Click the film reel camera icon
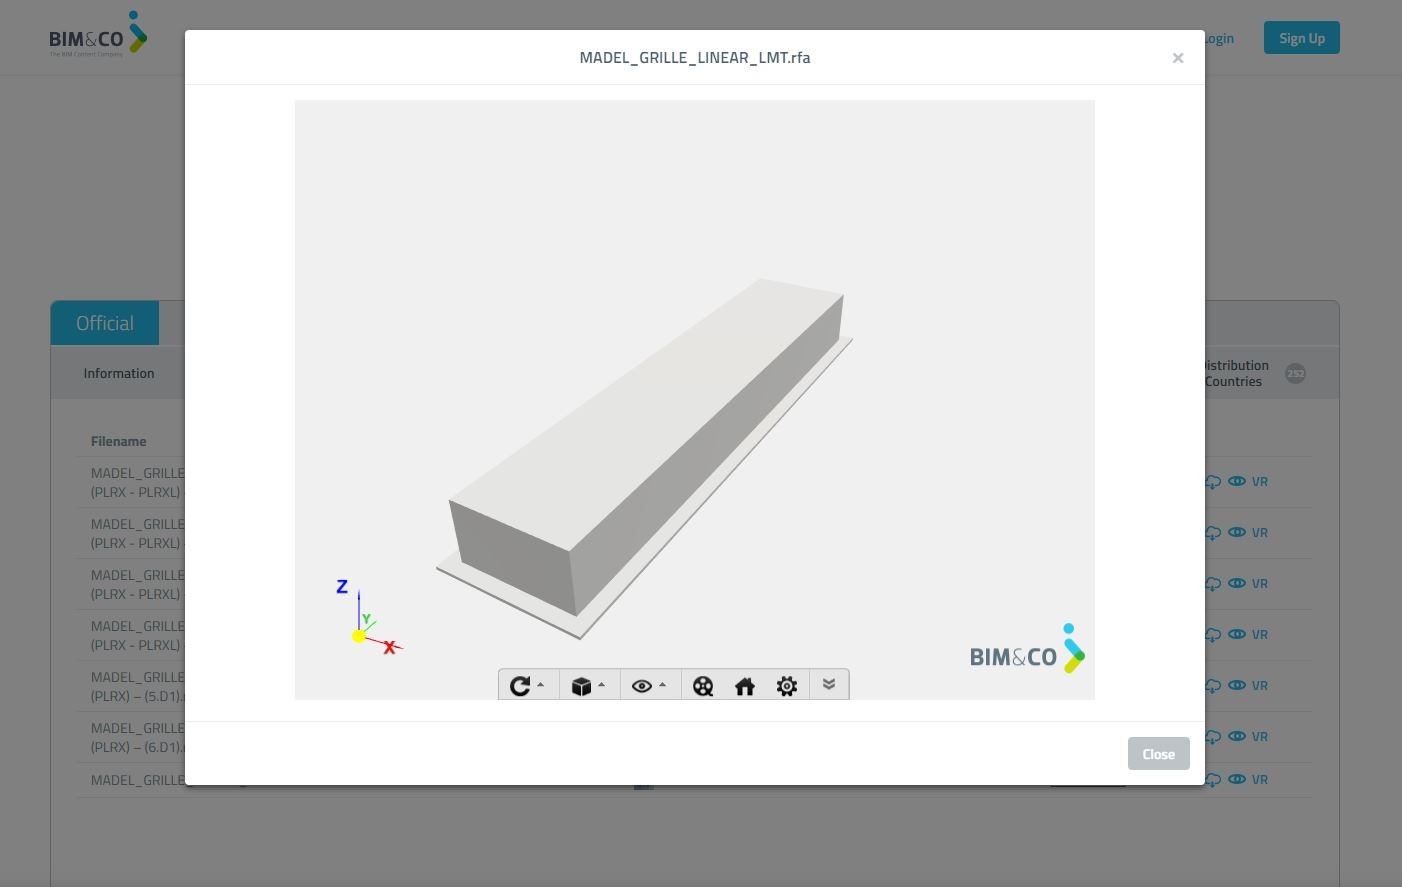 coord(703,686)
